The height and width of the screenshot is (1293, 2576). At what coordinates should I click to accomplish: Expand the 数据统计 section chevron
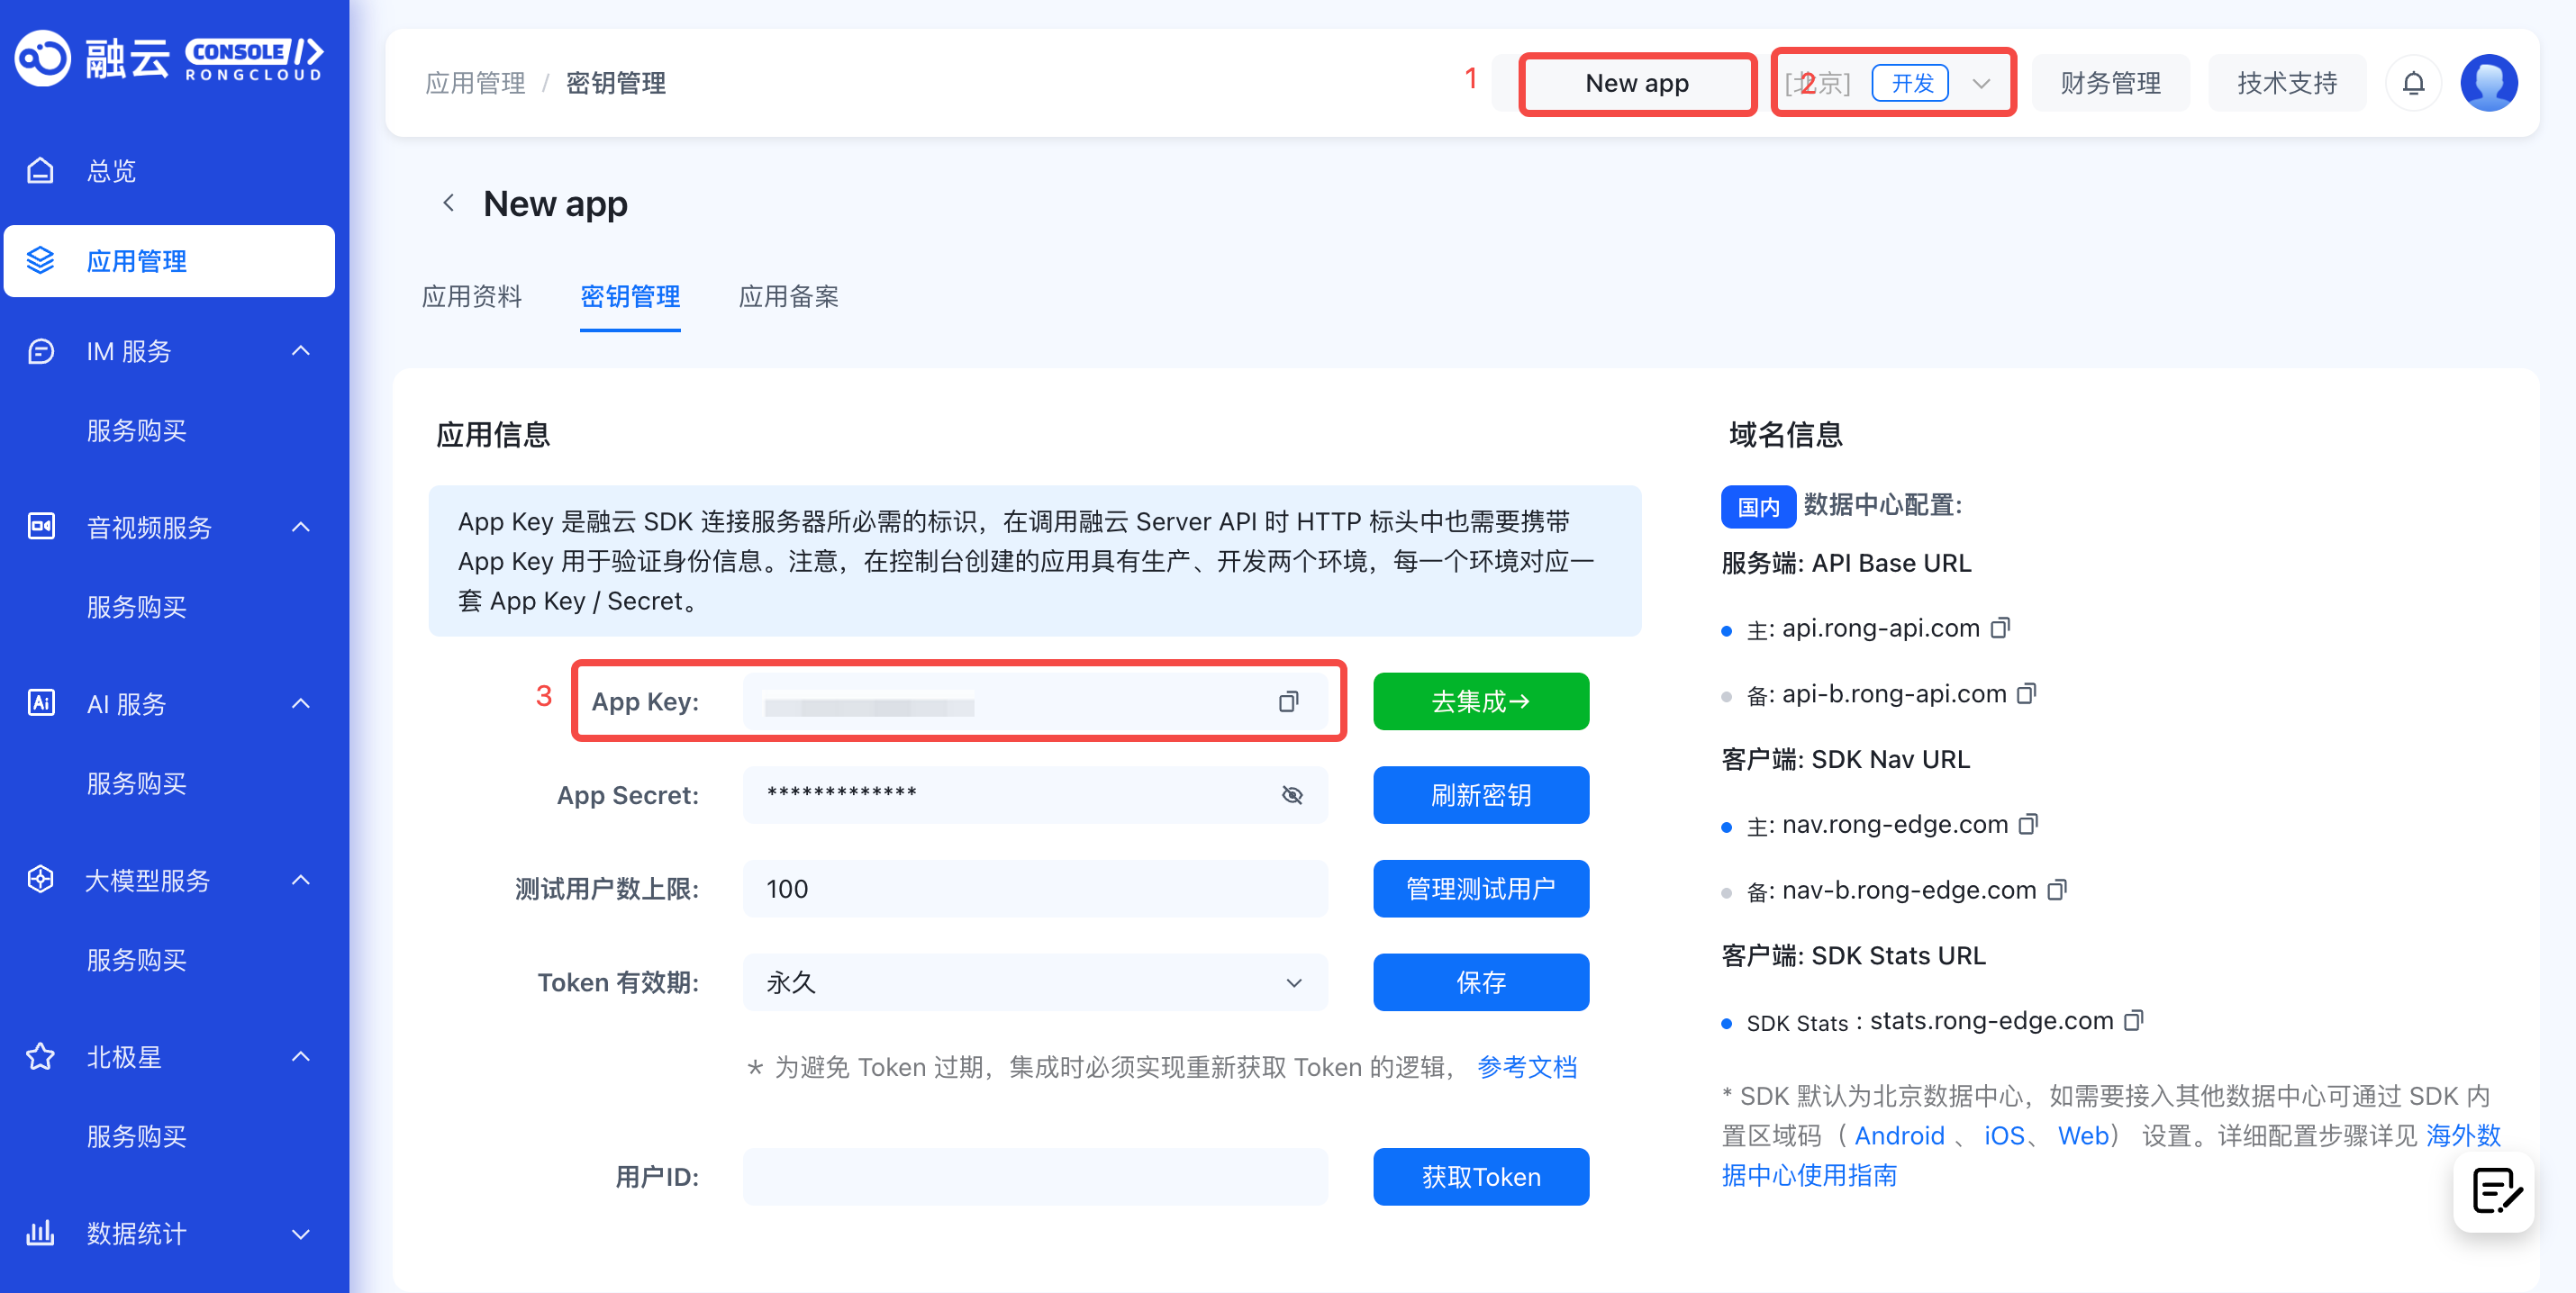[x=301, y=1233]
